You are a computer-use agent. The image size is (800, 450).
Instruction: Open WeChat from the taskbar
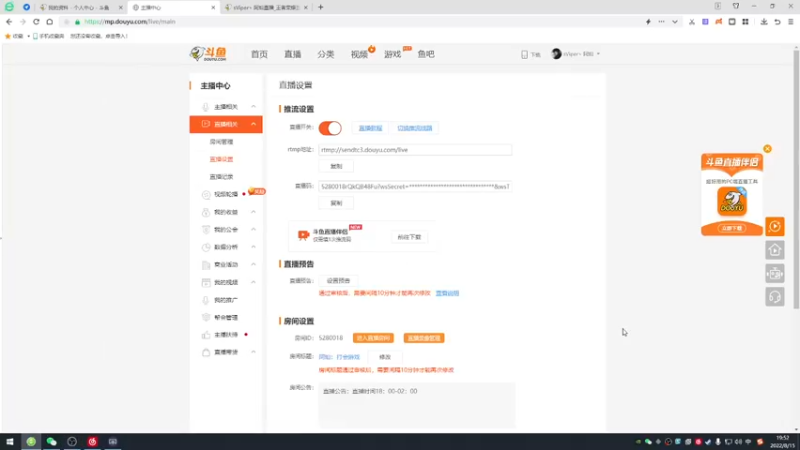(52, 441)
